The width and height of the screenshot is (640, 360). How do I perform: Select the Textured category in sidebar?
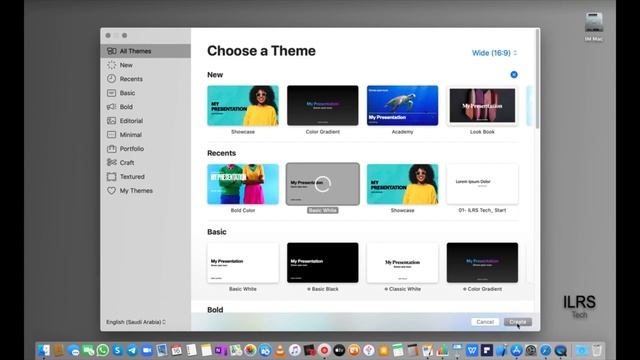tap(145, 176)
